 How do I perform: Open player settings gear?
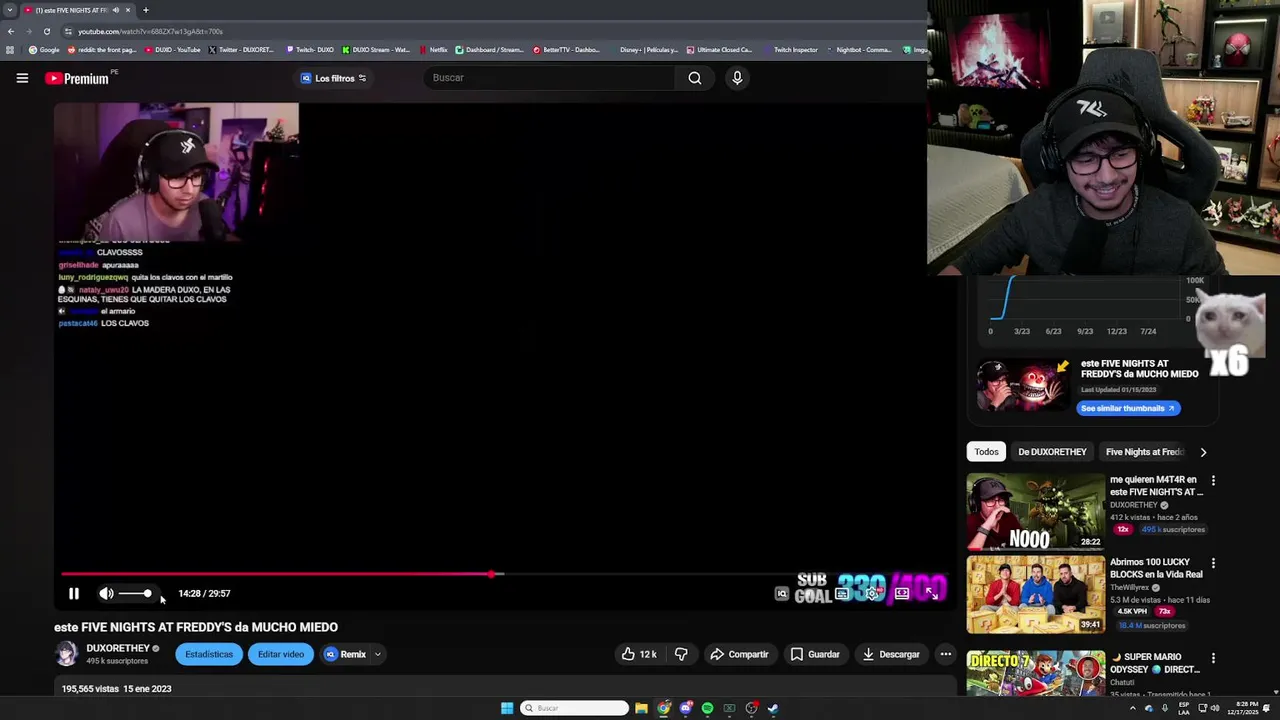(872, 593)
